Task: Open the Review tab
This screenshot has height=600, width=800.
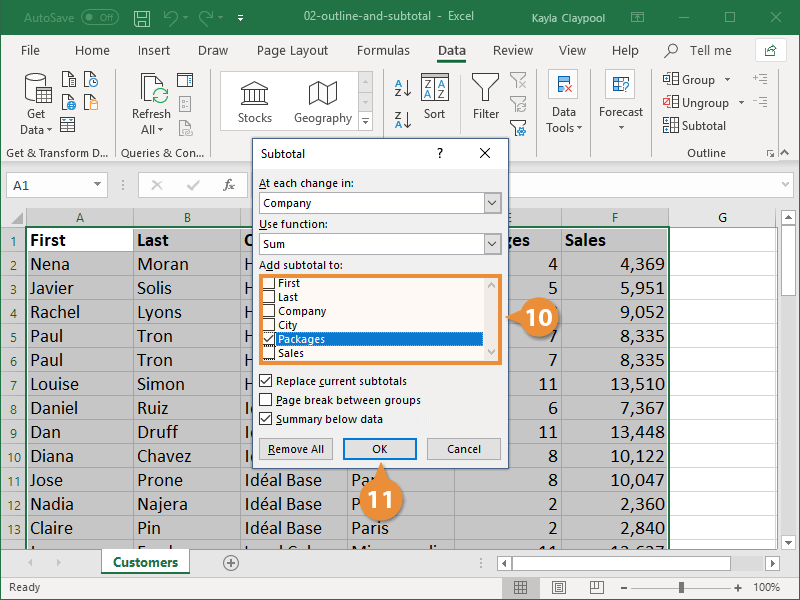Action: 512,50
